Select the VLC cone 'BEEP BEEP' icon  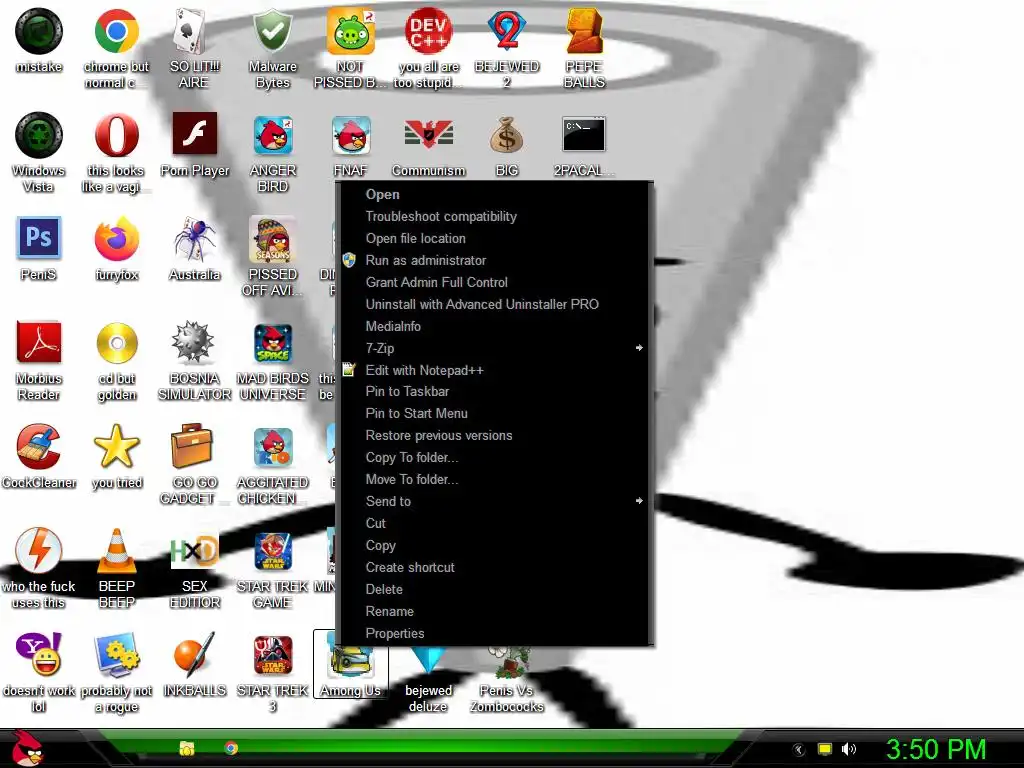pyautogui.click(x=116, y=551)
